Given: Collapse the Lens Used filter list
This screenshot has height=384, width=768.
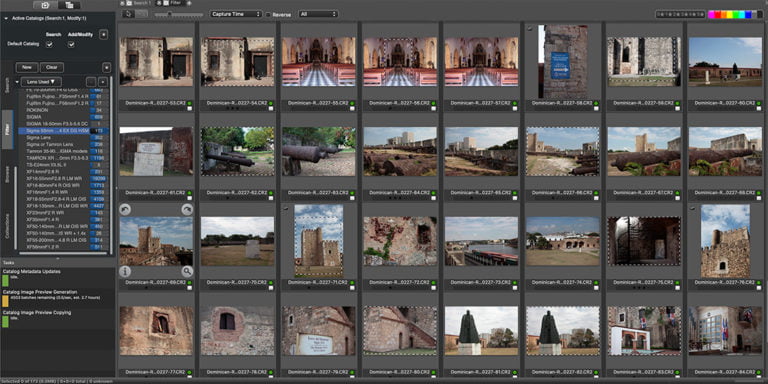Looking at the screenshot, I should pyautogui.click(x=17, y=82).
